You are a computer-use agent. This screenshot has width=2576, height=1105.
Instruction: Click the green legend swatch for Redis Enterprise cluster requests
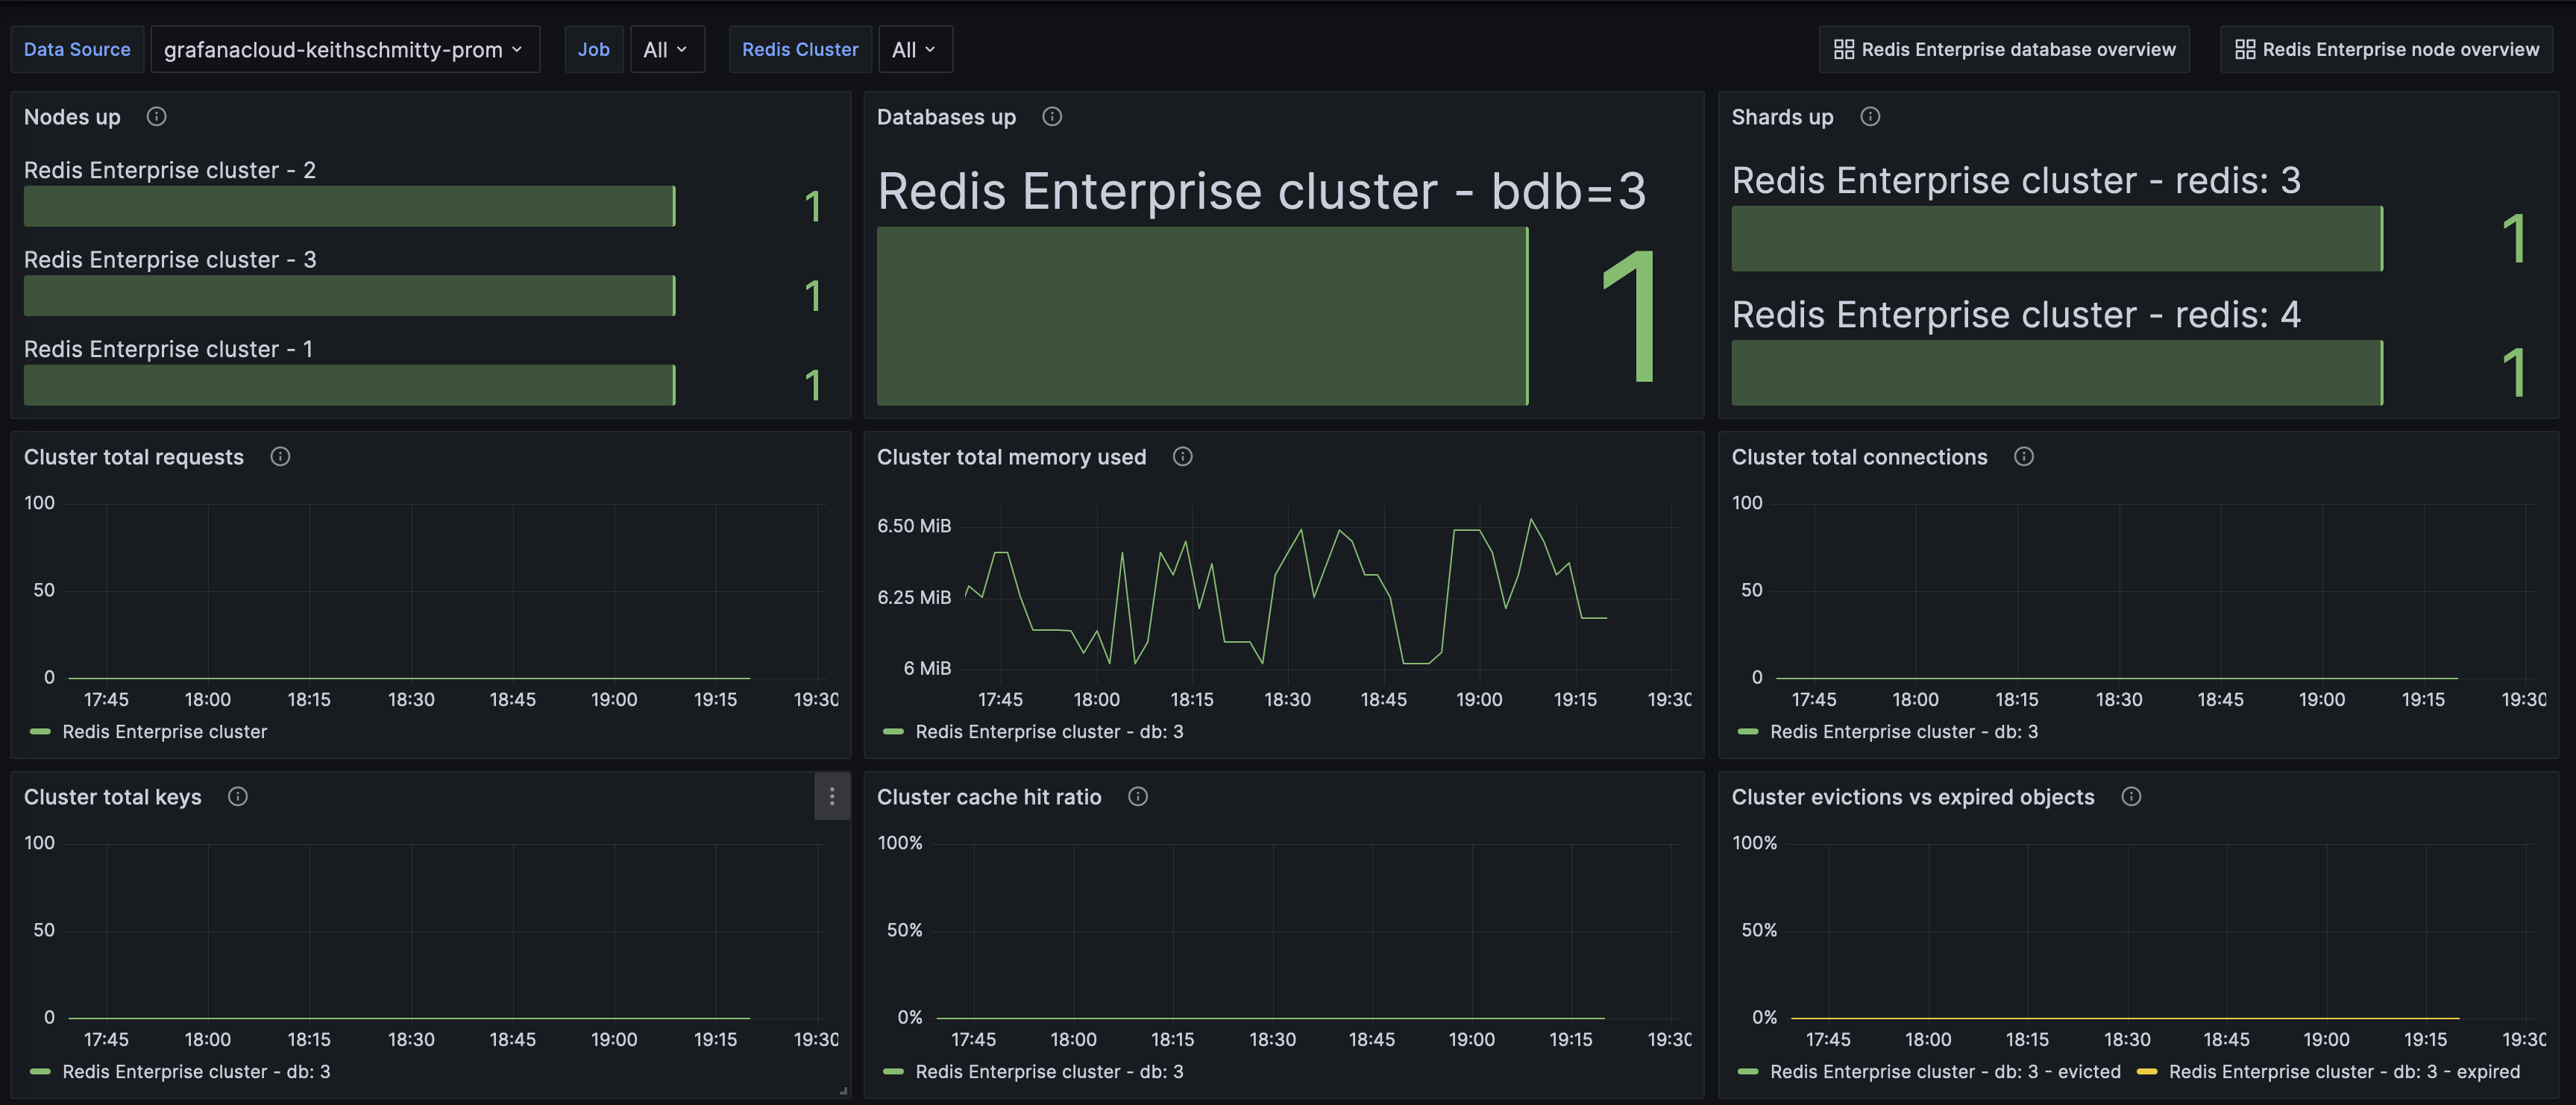pyautogui.click(x=40, y=731)
